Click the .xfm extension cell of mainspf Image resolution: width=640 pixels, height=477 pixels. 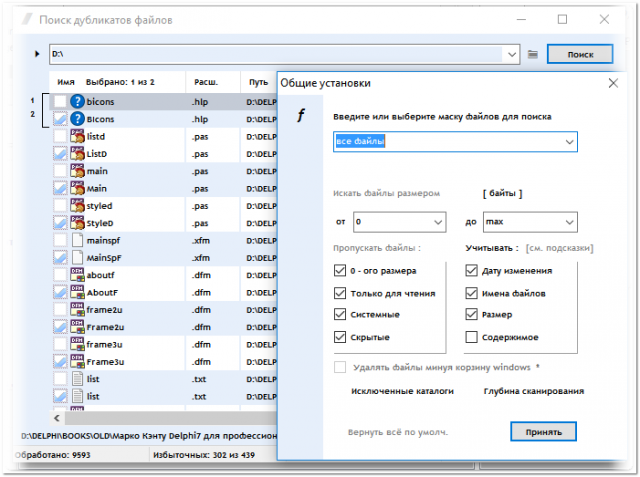pos(201,240)
